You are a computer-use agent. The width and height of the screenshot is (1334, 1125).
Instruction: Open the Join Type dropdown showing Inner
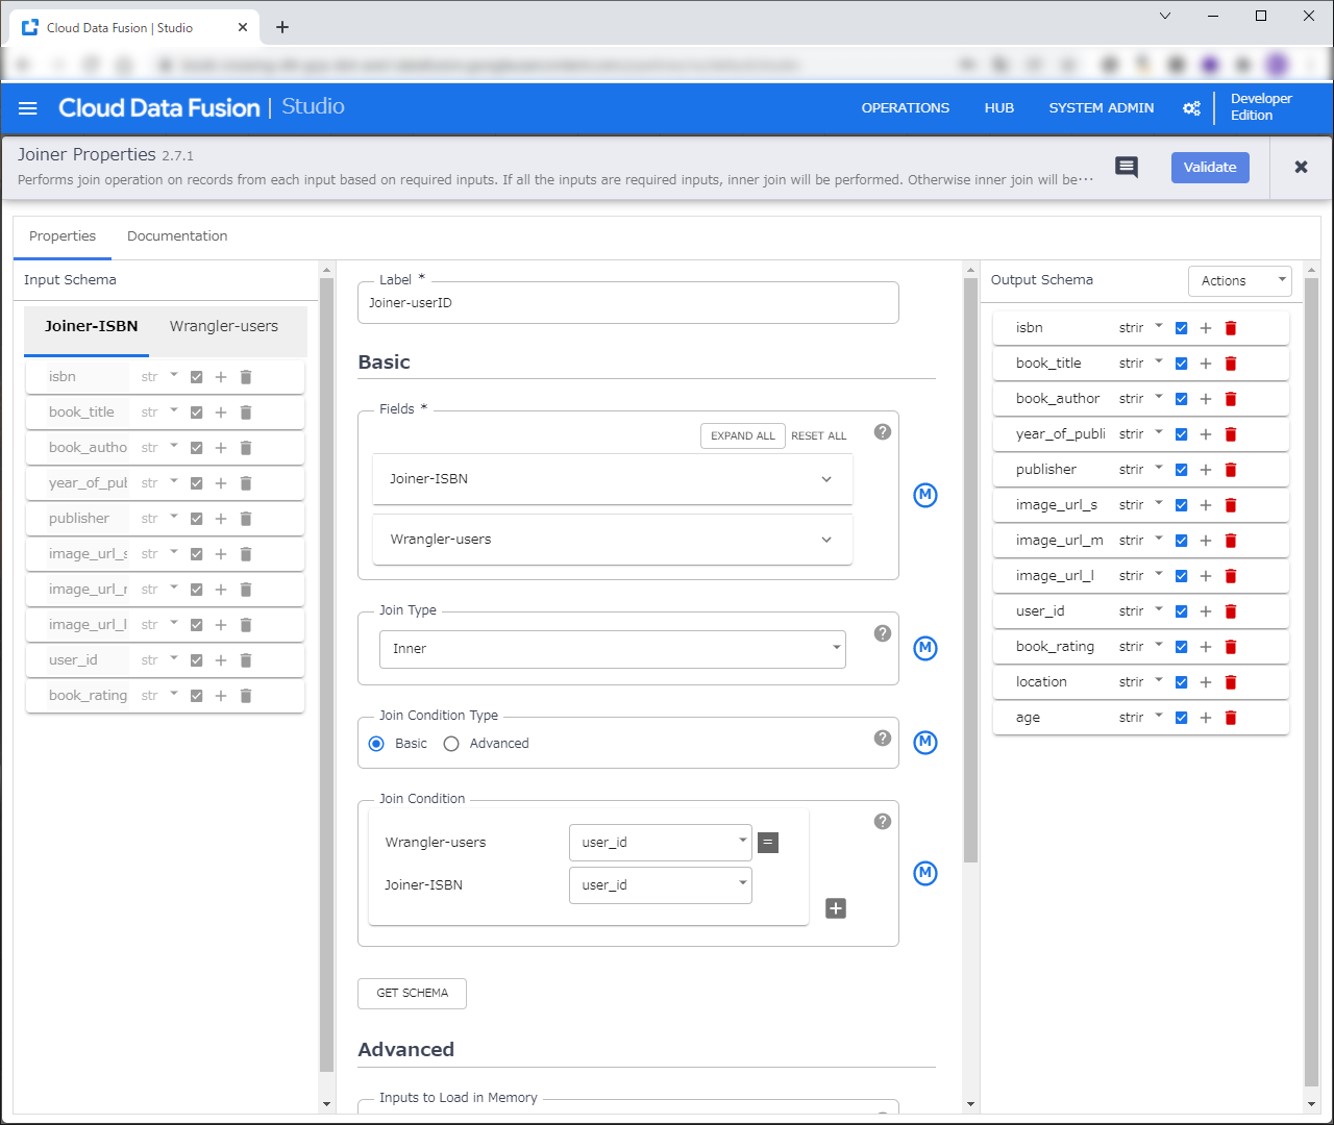coord(612,649)
